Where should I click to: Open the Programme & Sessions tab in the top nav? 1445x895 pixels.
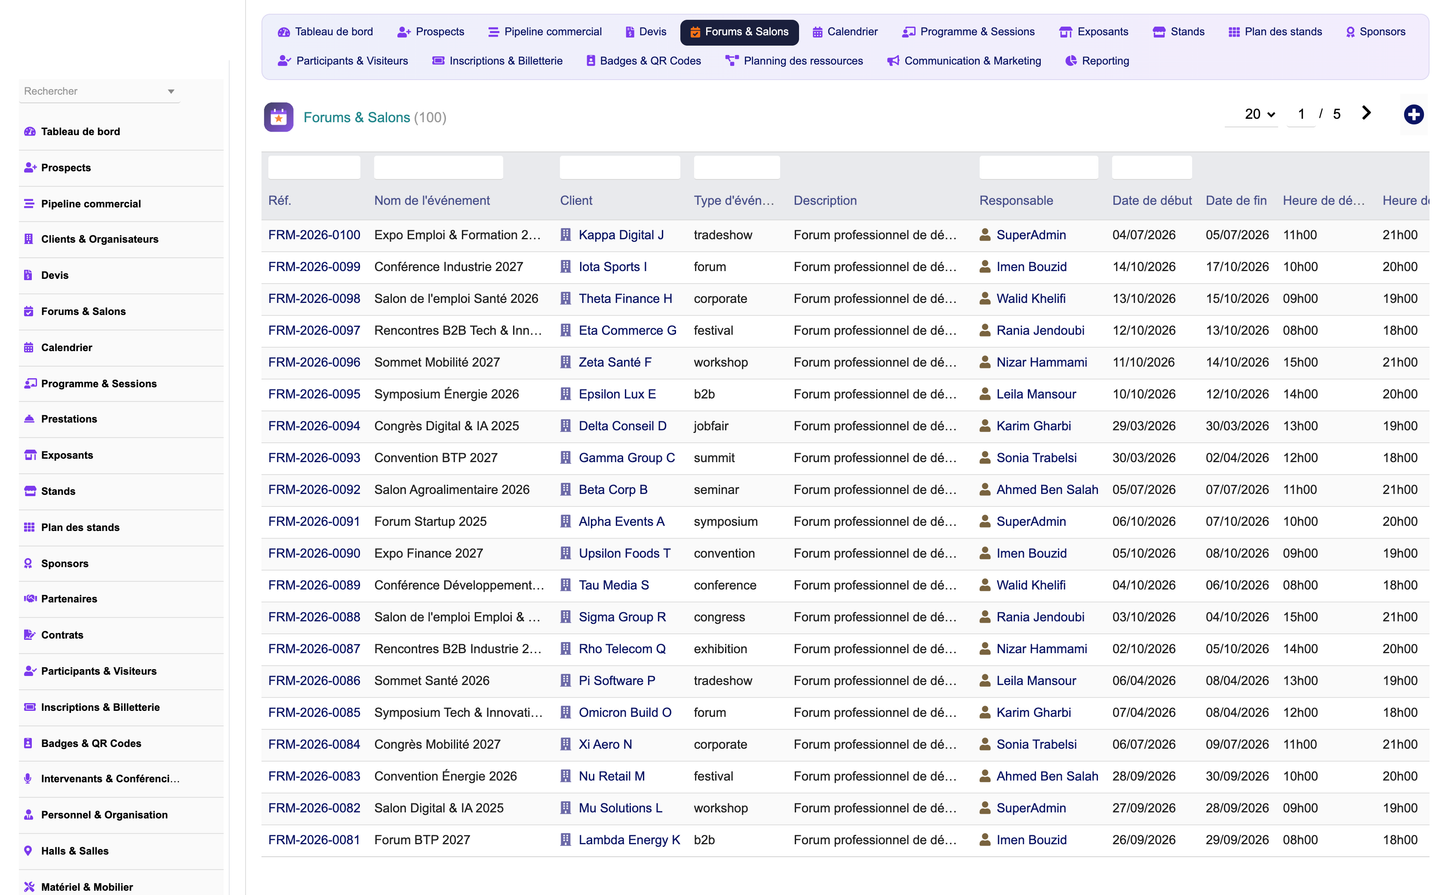tap(968, 32)
